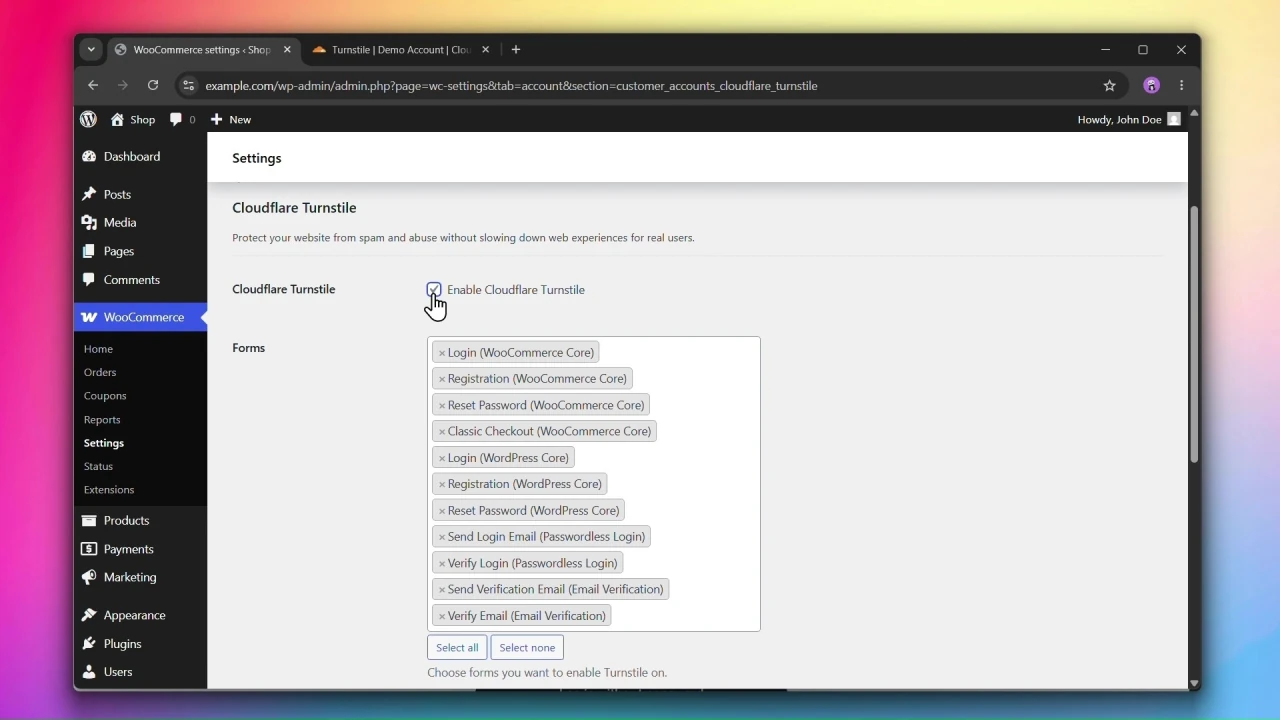1280x720 pixels.
Task: Remove Registration (WooCommerce Core) tag
Action: tap(441, 379)
